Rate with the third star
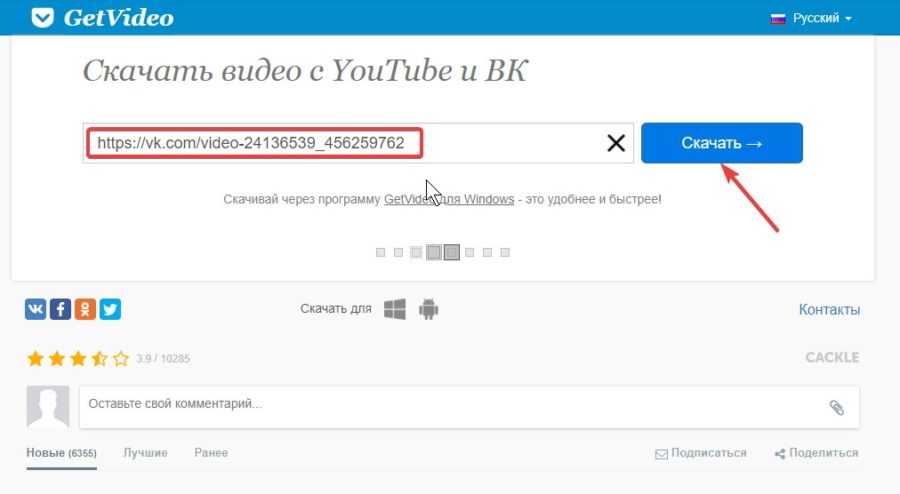Screen dimensions: 900x494 [78, 359]
